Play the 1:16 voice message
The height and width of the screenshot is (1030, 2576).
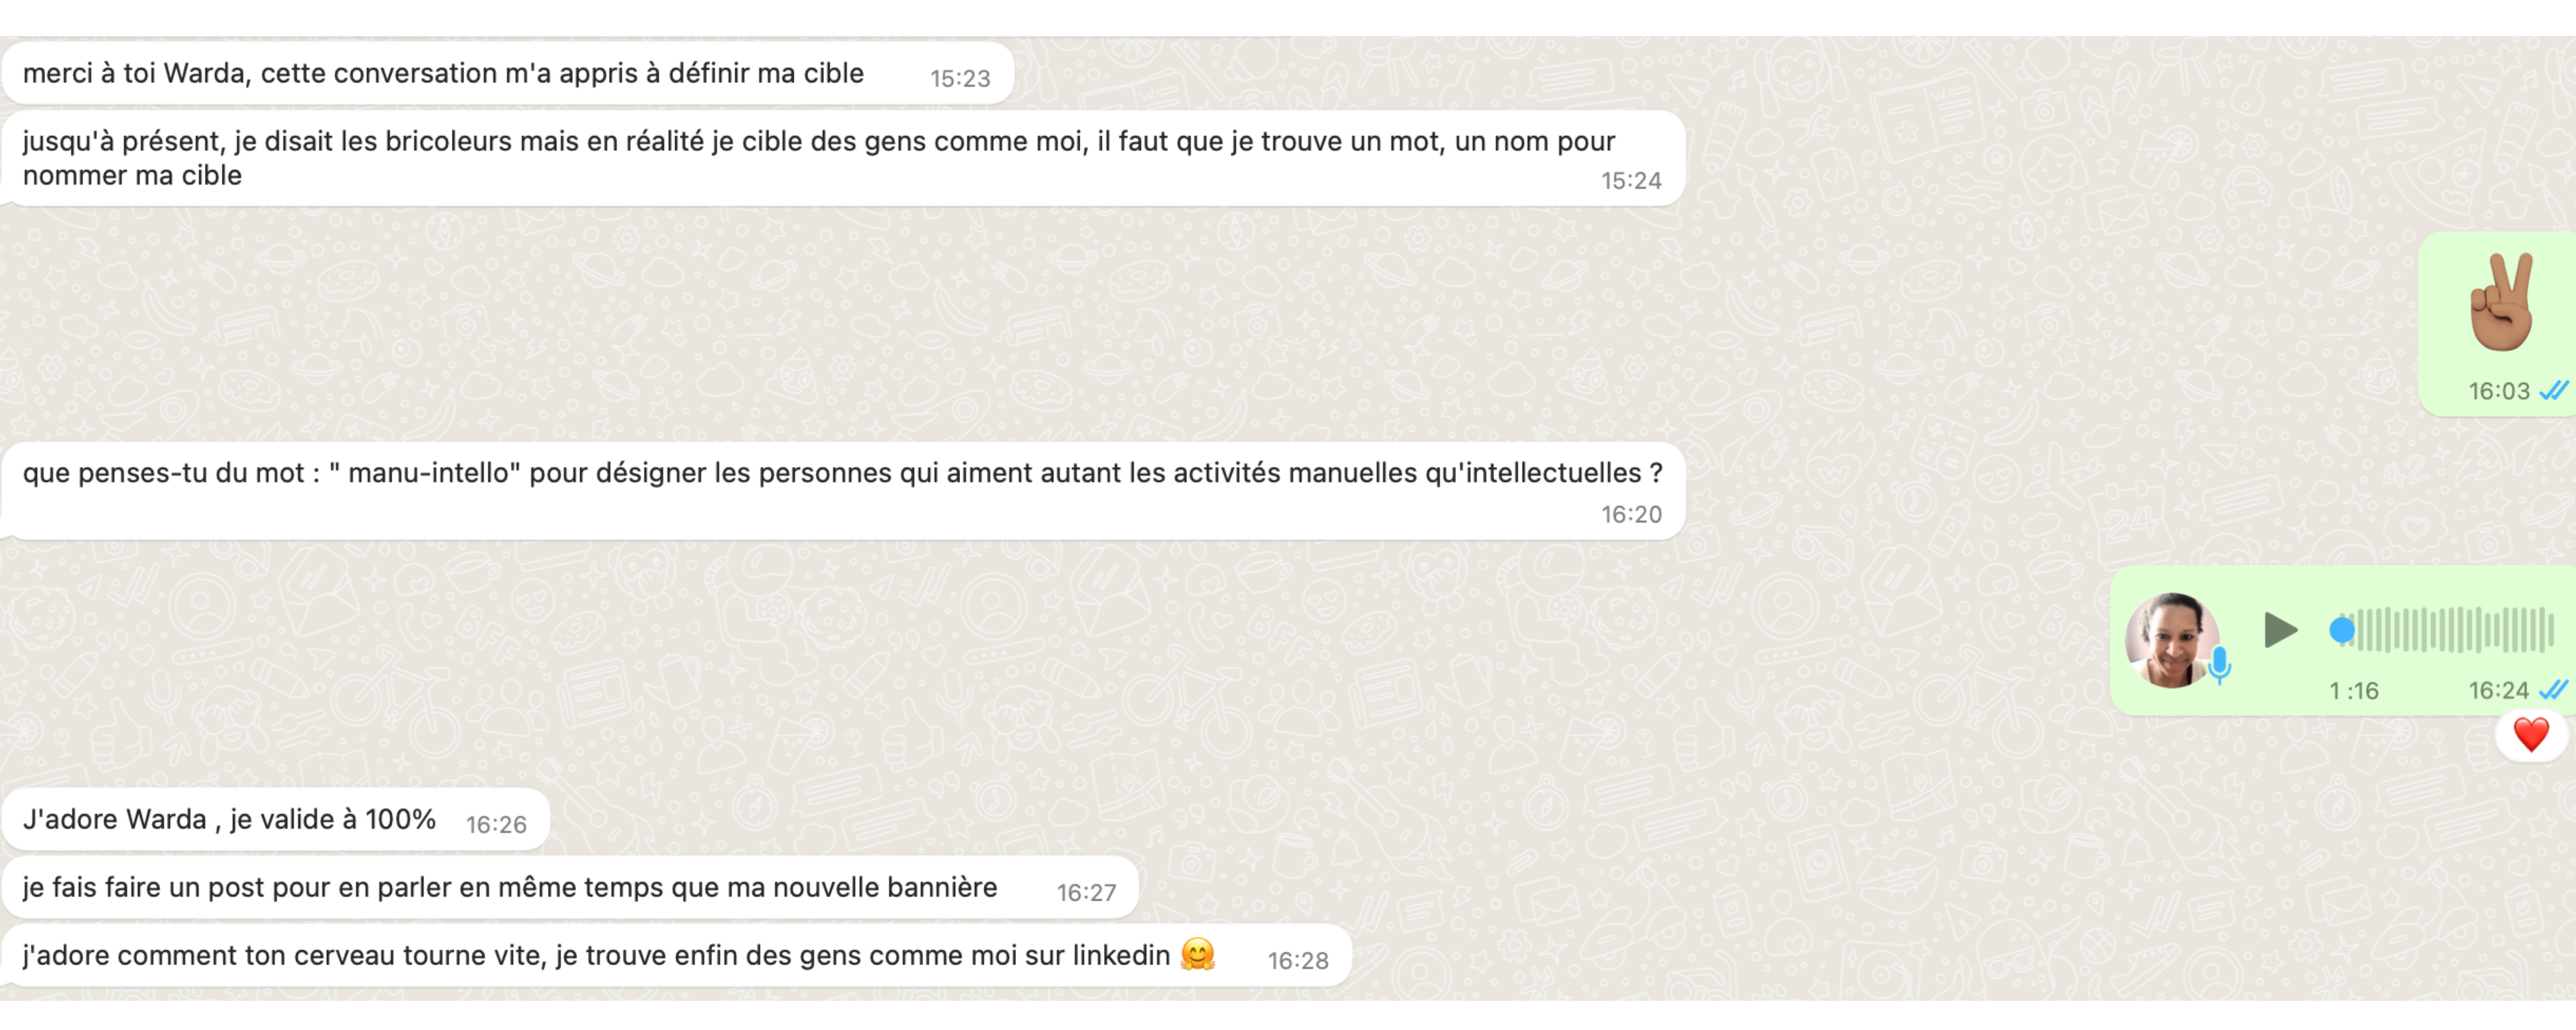click(x=2280, y=630)
